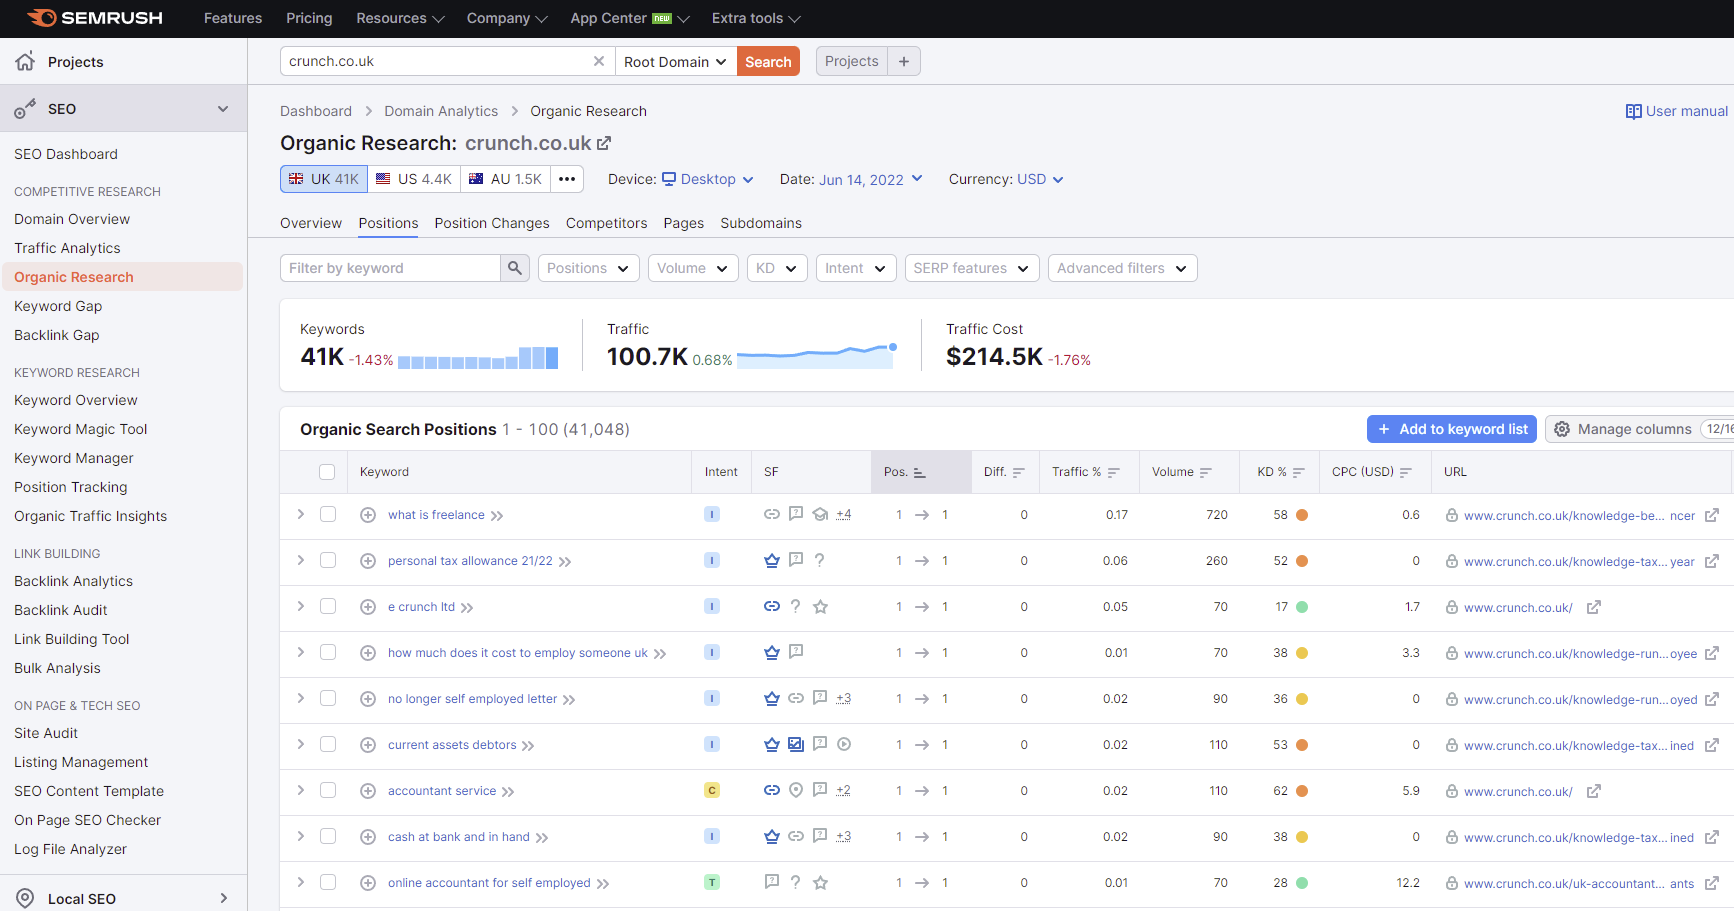
Task: Check the 'current assets debtors' row checkbox
Action: 328,744
